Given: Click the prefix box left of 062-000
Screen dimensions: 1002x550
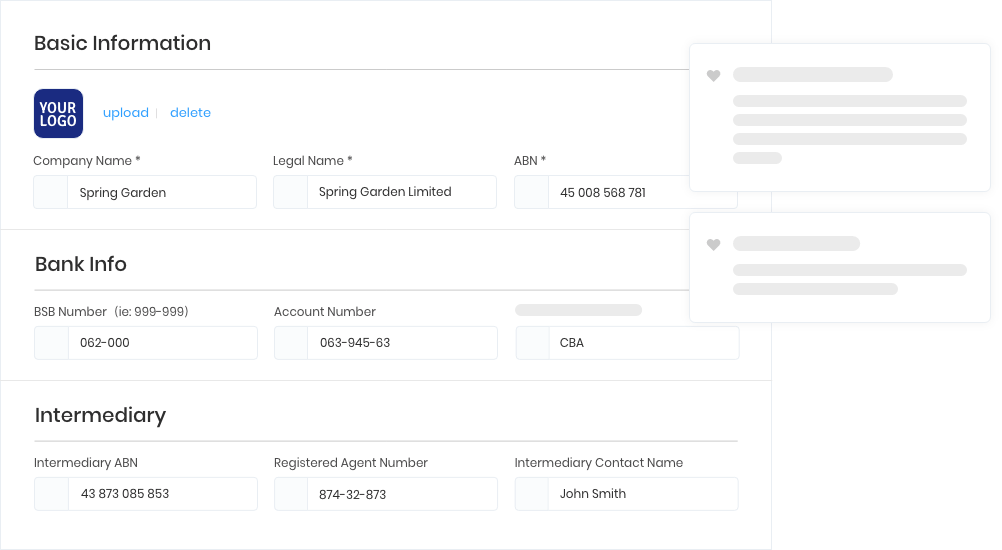Looking at the screenshot, I should pyautogui.click(x=51, y=343).
